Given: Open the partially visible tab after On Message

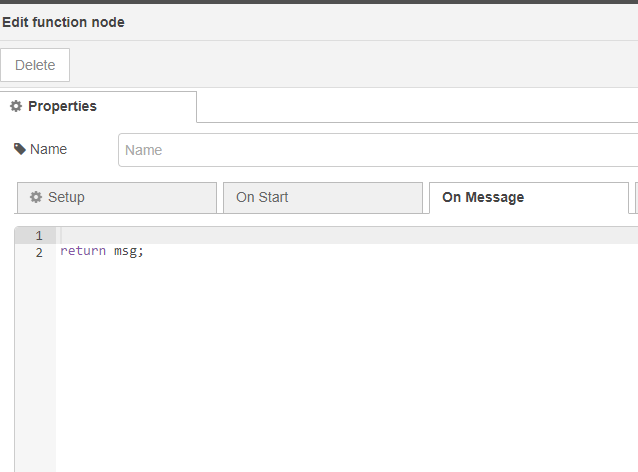Looking at the screenshot, I should (x=634, y=198).
